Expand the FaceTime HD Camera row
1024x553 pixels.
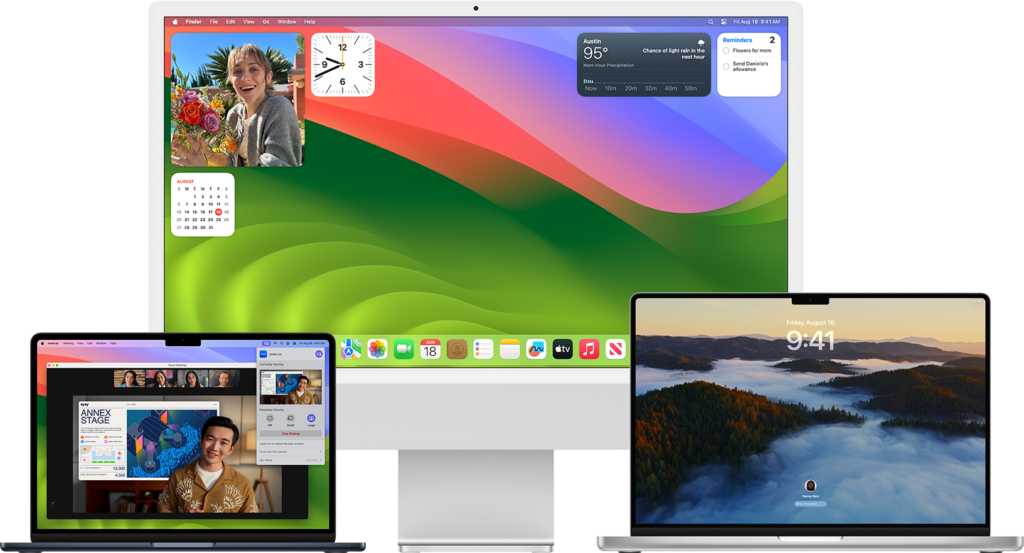[x=291, y=452]
